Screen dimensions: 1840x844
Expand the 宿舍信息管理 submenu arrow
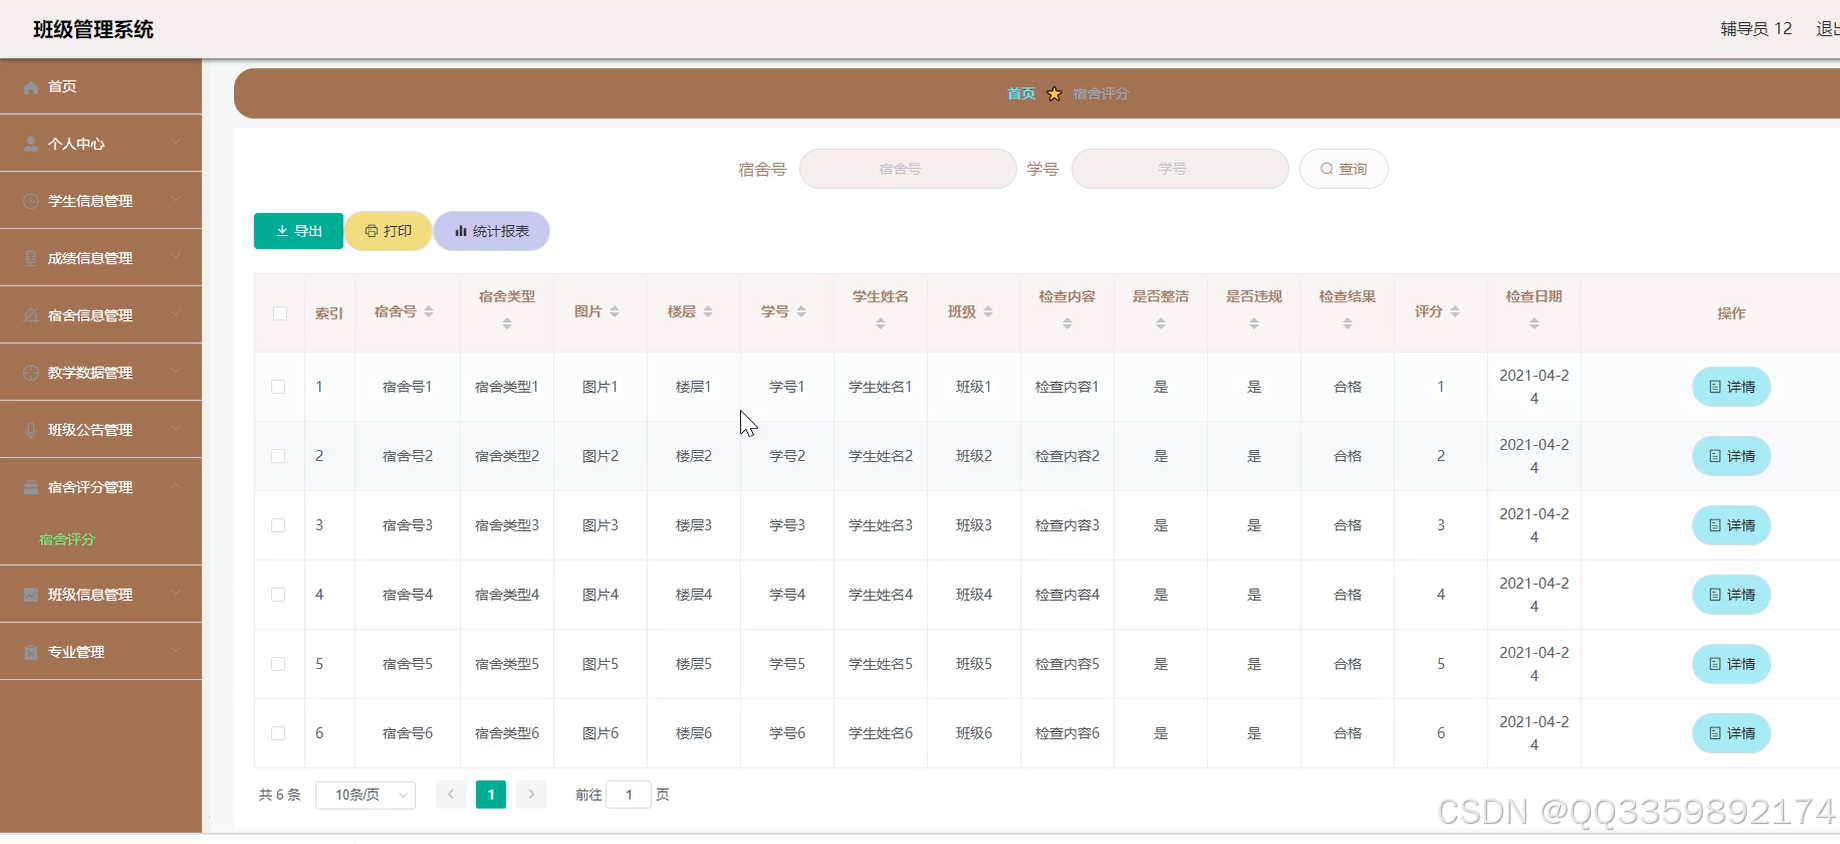176,313
